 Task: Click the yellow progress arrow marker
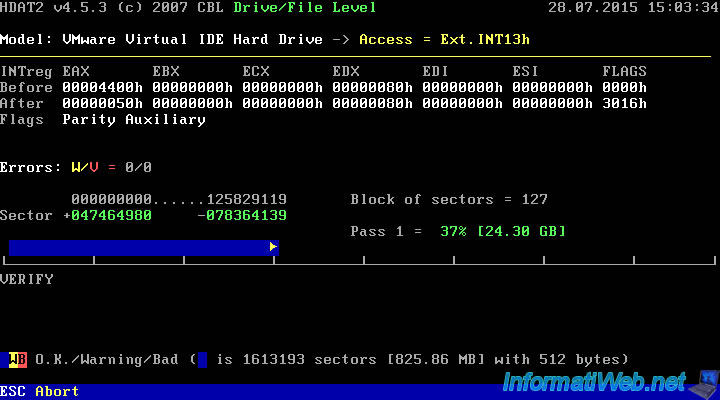(x=273, y=247)
